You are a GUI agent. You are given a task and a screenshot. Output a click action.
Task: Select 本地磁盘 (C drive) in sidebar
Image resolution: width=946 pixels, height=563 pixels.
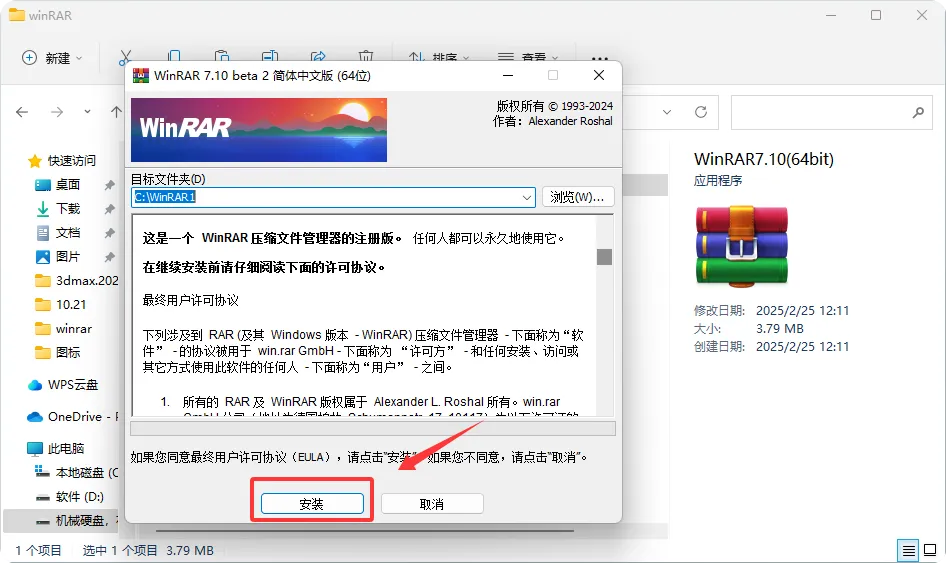(77, 472)
